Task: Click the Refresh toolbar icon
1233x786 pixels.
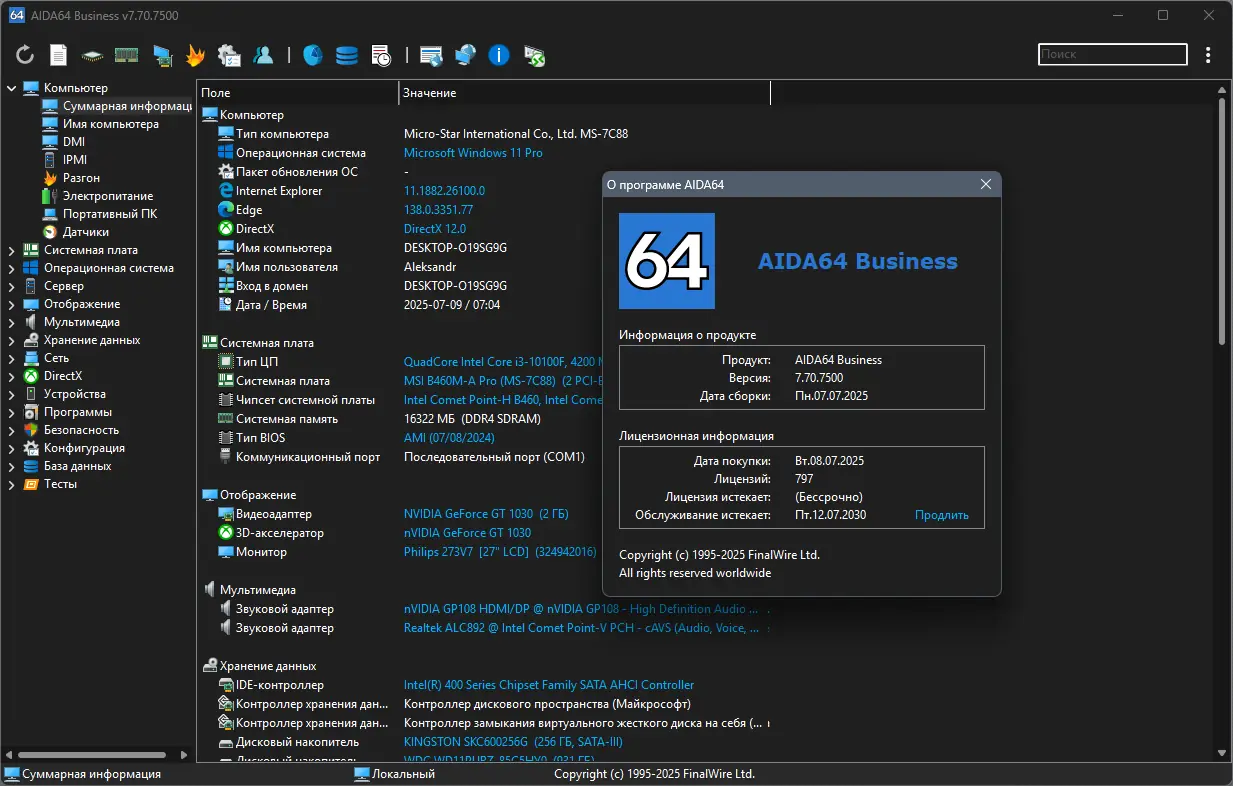Action: [x=25, y=55]
